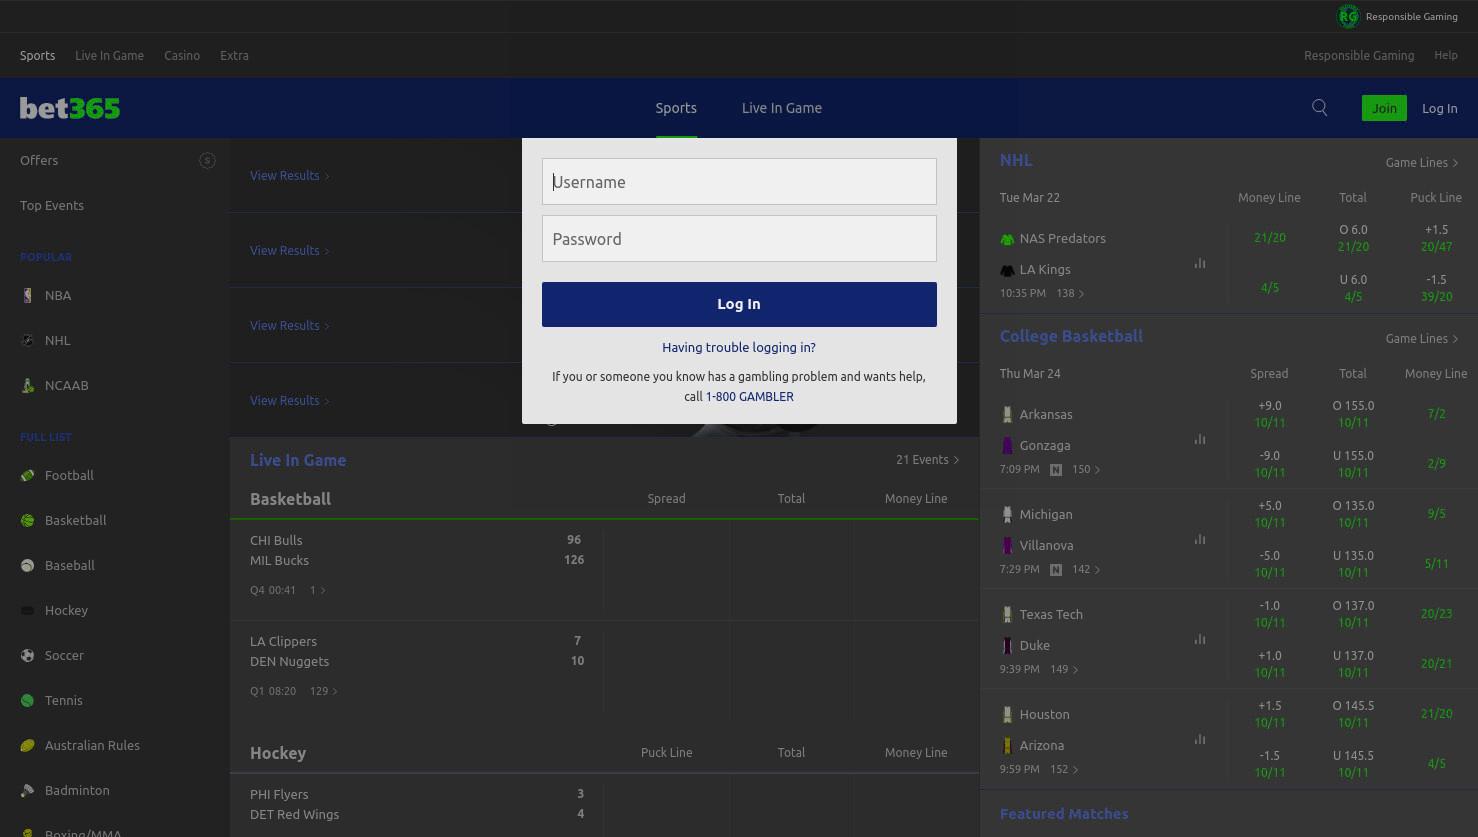Image resolution: width=1478 pixels, height=837 pixels.
Task: Click the NHL puck icon in sidebar
Action: coord(27,340)
